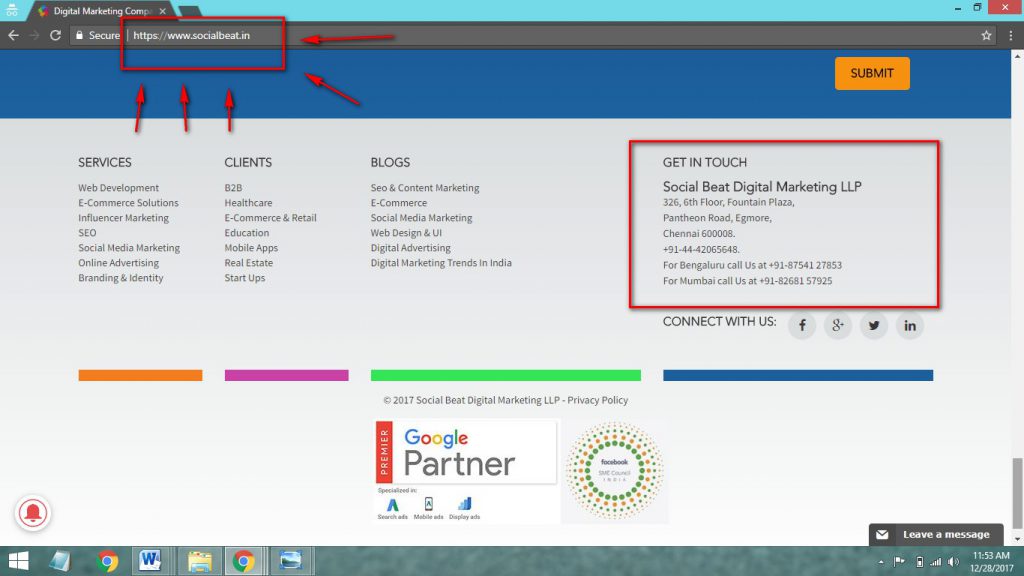Image resolution: width=1024 pixels, height=576 pixels.
Task: Click the Google Partner Premier badge
Action: [x=466, y=452]
